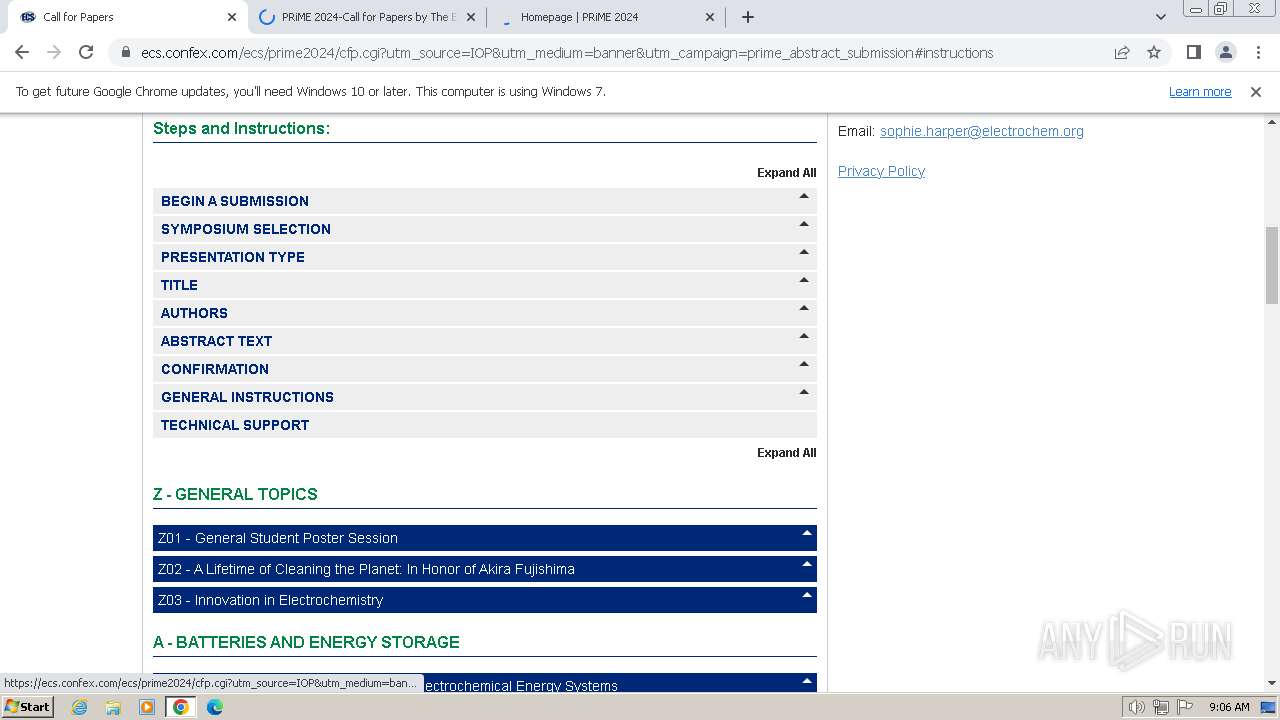Expand the PRESENTATION TYPE section
The image size is (1280, 720).
[485, 257]
